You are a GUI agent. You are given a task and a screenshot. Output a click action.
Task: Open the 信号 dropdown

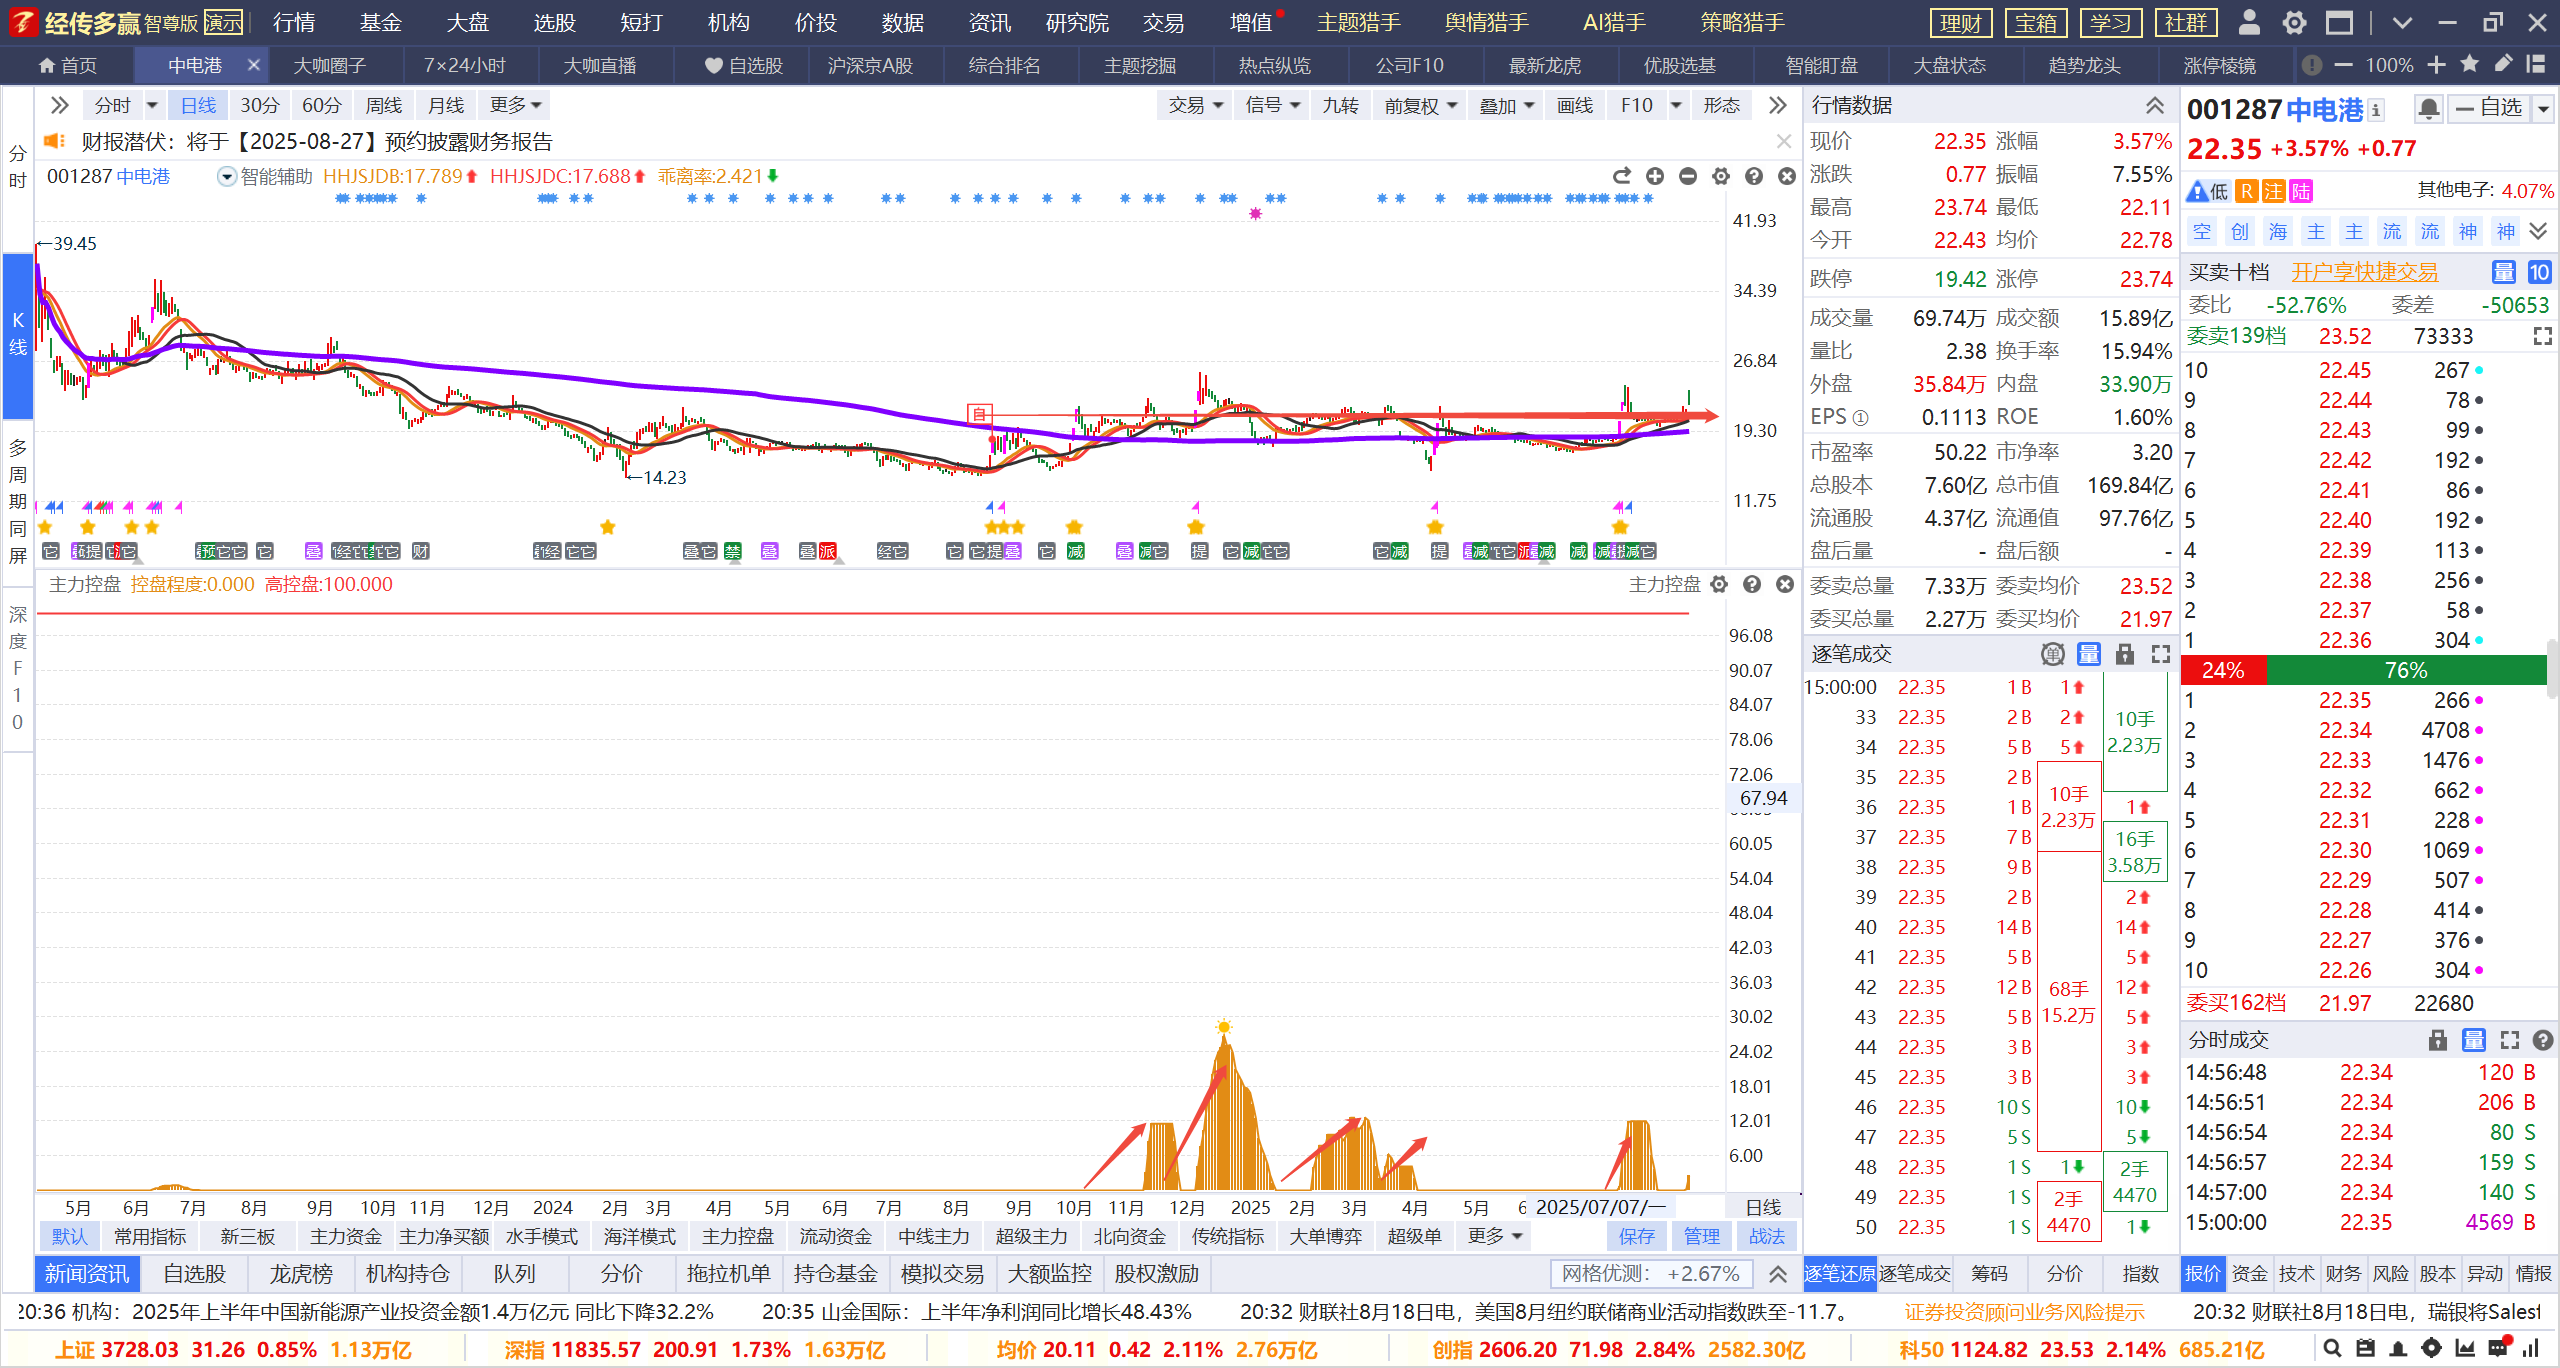coord(1272,105)
